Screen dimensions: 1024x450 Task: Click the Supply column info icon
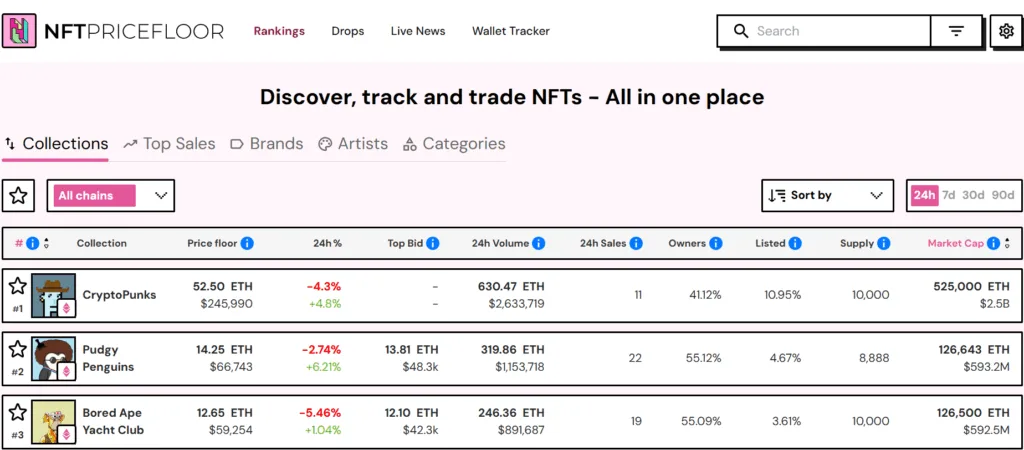(883, 243)
